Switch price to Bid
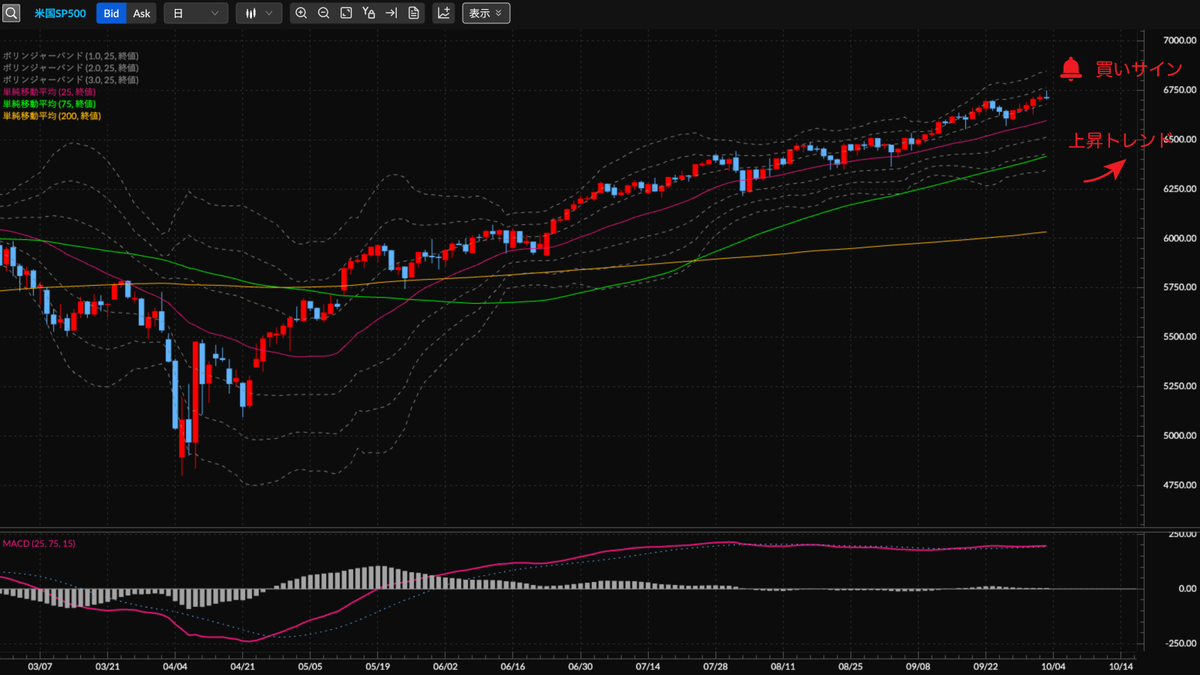The width and height of the screenshot is (1200, 675). (x=112, y=13)
